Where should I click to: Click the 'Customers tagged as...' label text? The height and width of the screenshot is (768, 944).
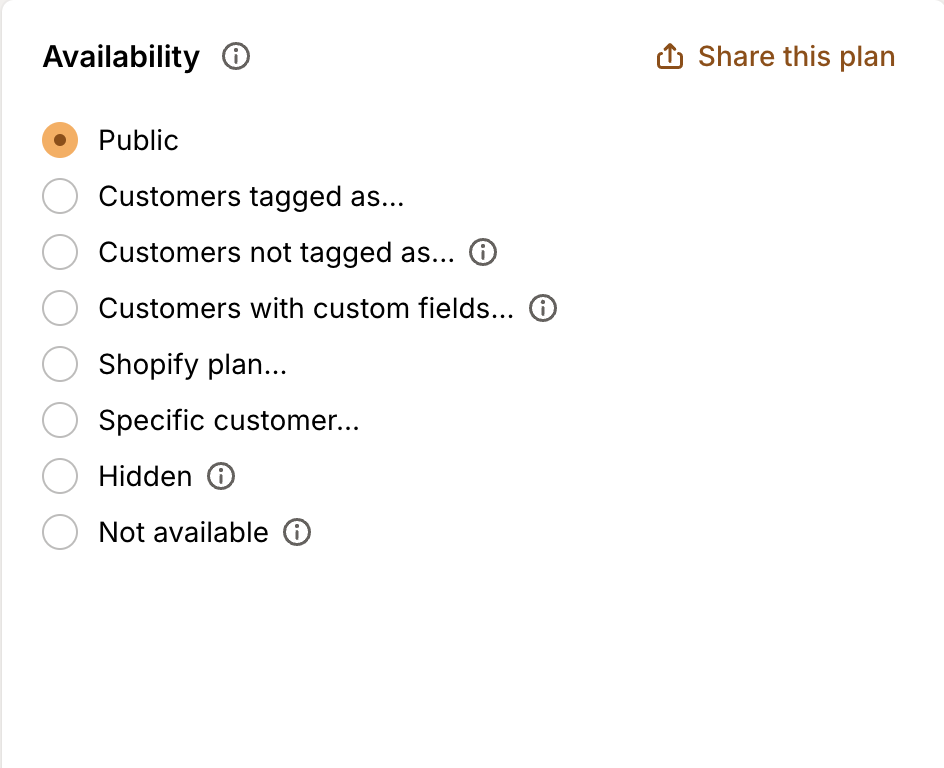tap(251, 197)
